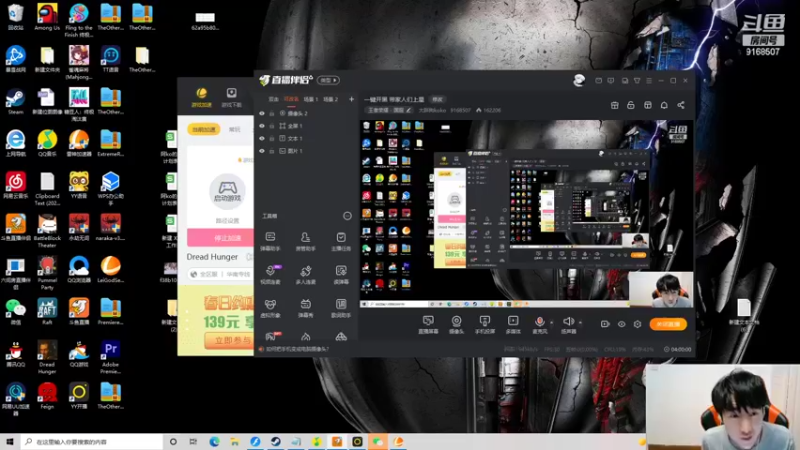The height and width of the screenshot is (450, 800).
Task: Toggle the lock on the 摄像头 2 source
Action: (272, 113)
